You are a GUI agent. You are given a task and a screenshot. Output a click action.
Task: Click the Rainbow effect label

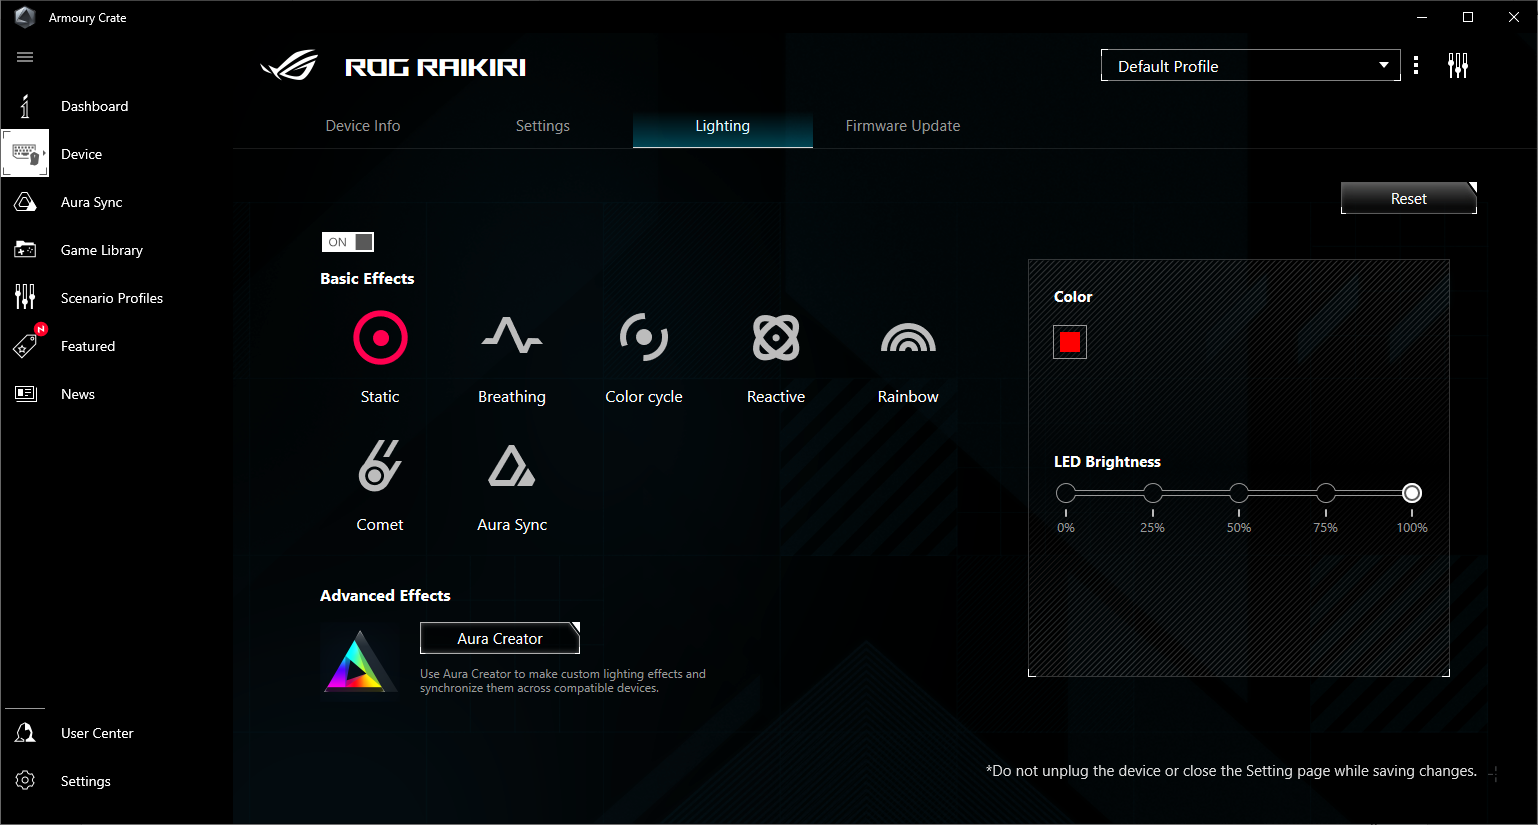pos(908,397)
